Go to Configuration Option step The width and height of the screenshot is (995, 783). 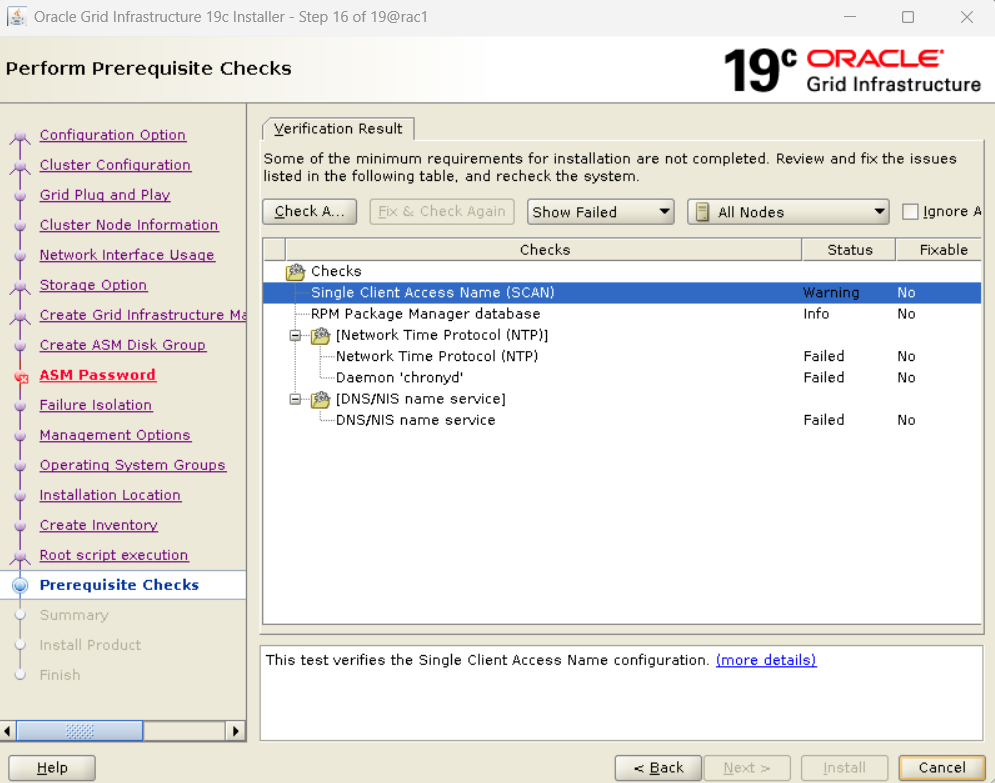tap(113, 135)
